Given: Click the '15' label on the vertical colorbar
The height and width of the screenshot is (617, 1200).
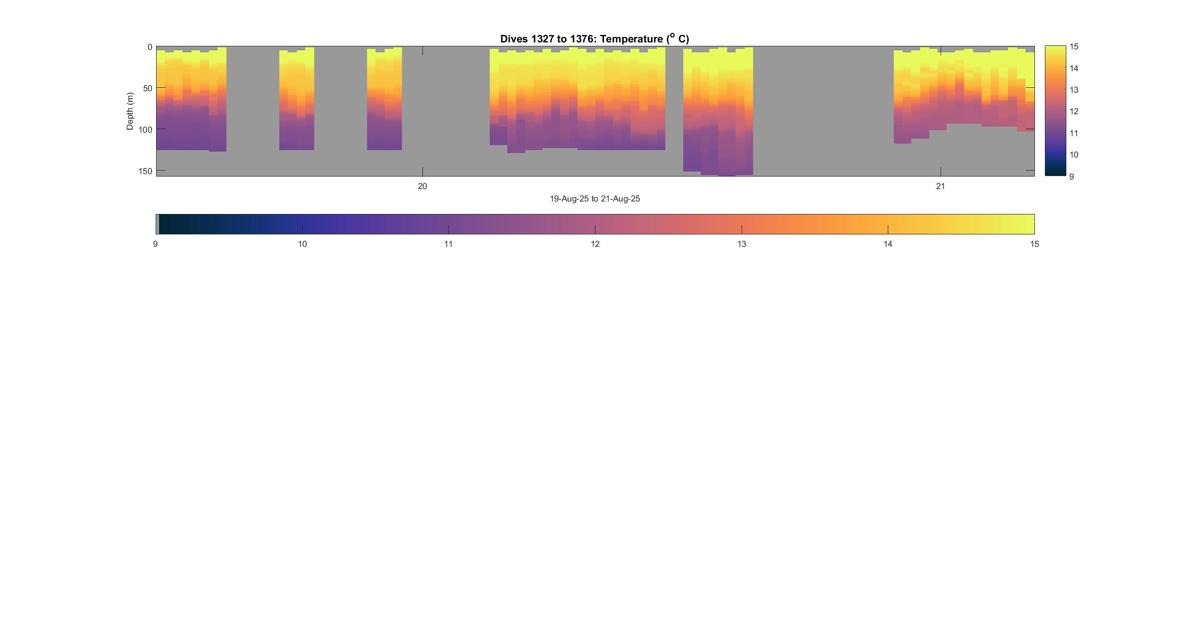Looking at the screenshot, I should pyautogui.click(x=1074, y=47).
